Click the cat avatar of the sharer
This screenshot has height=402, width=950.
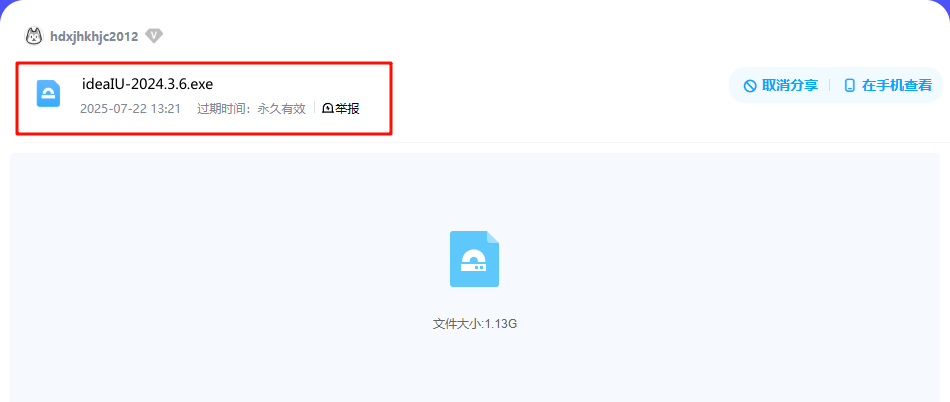click(x=34, y=36)
